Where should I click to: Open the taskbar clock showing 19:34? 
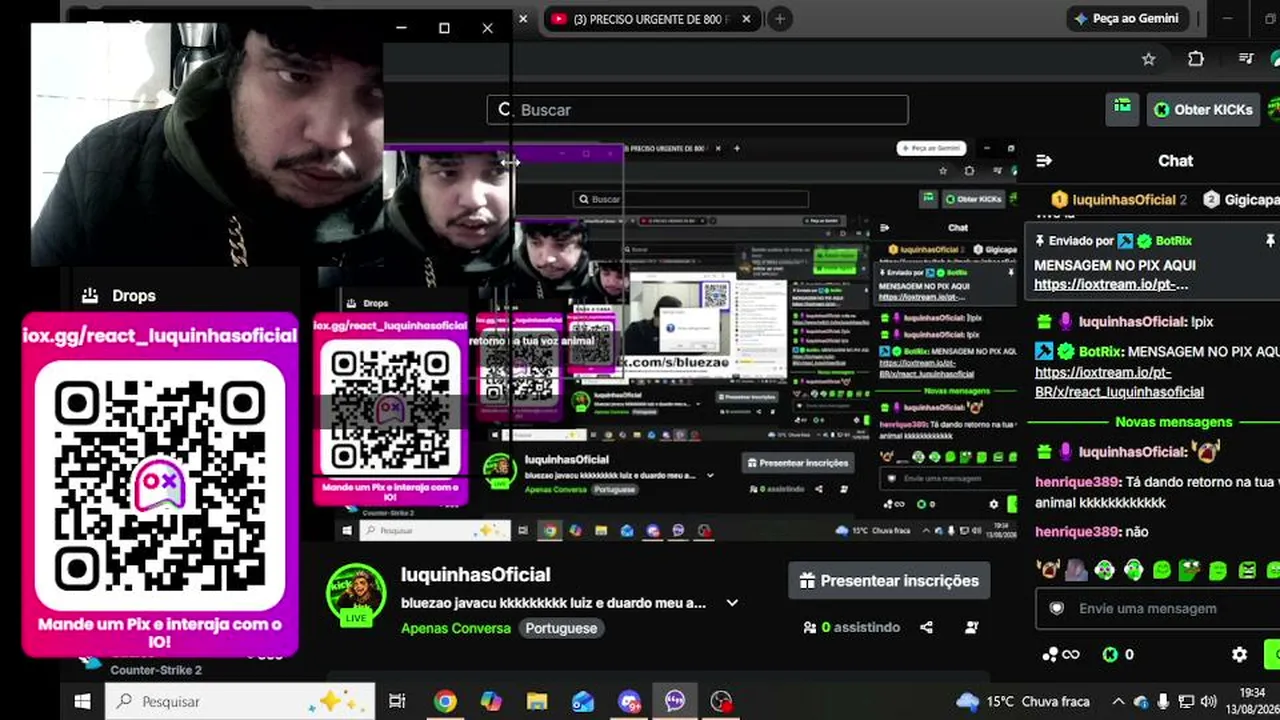1251,702
